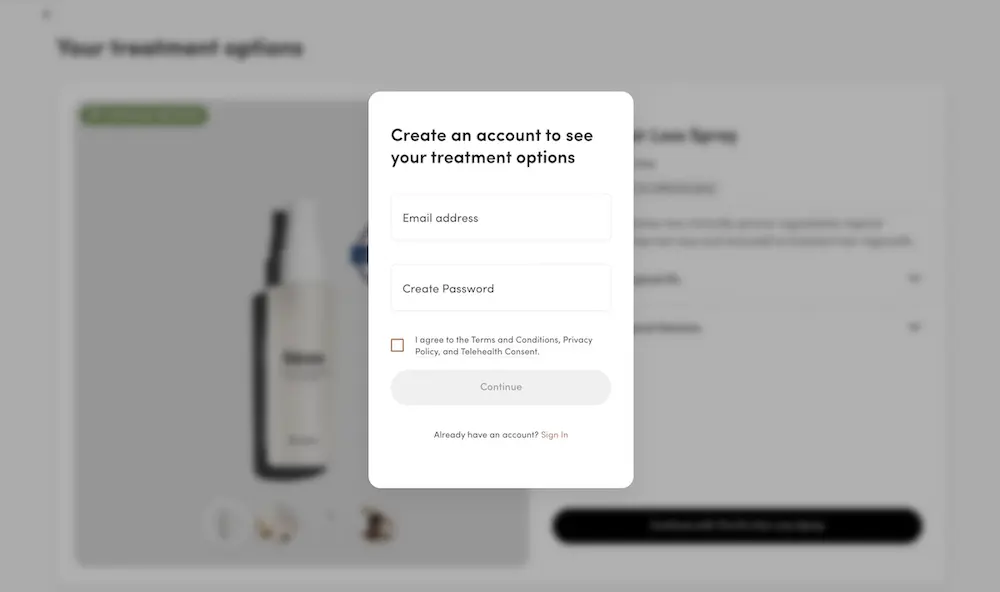Click the Sign In link
This screenshot has height=592, width=1000.
pyautogui.click(x=554, y=434)
